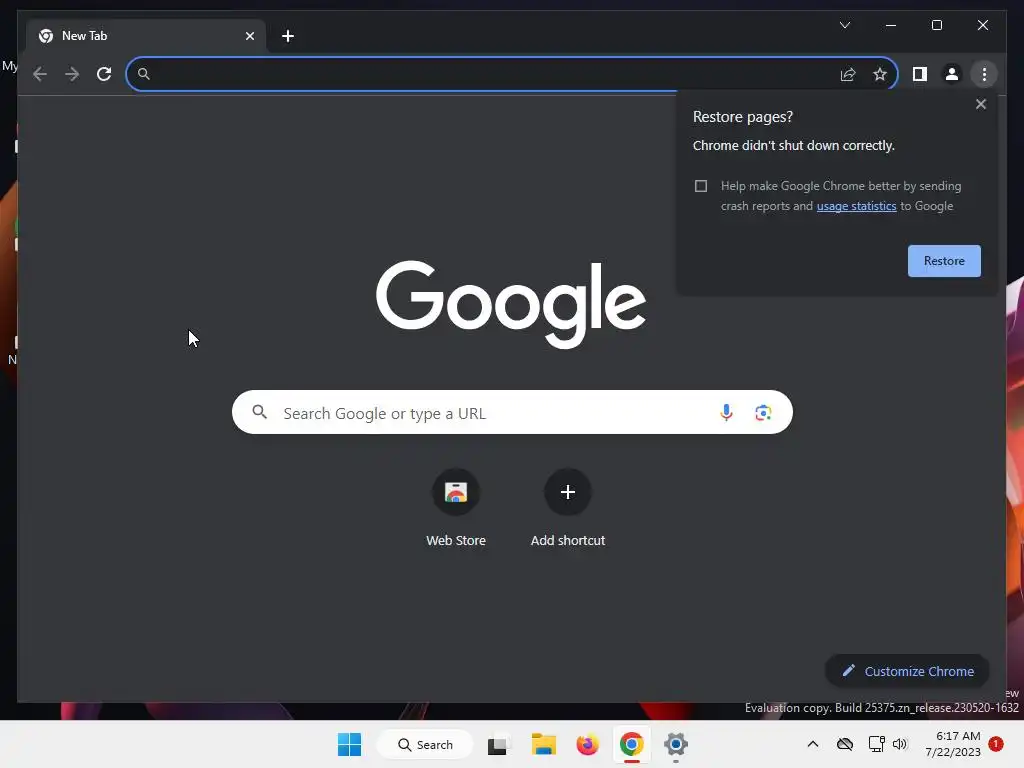The width and height of the screenshot is (1024, 768).
Task: Click the share this page icon
Action: tap(848, 74)
